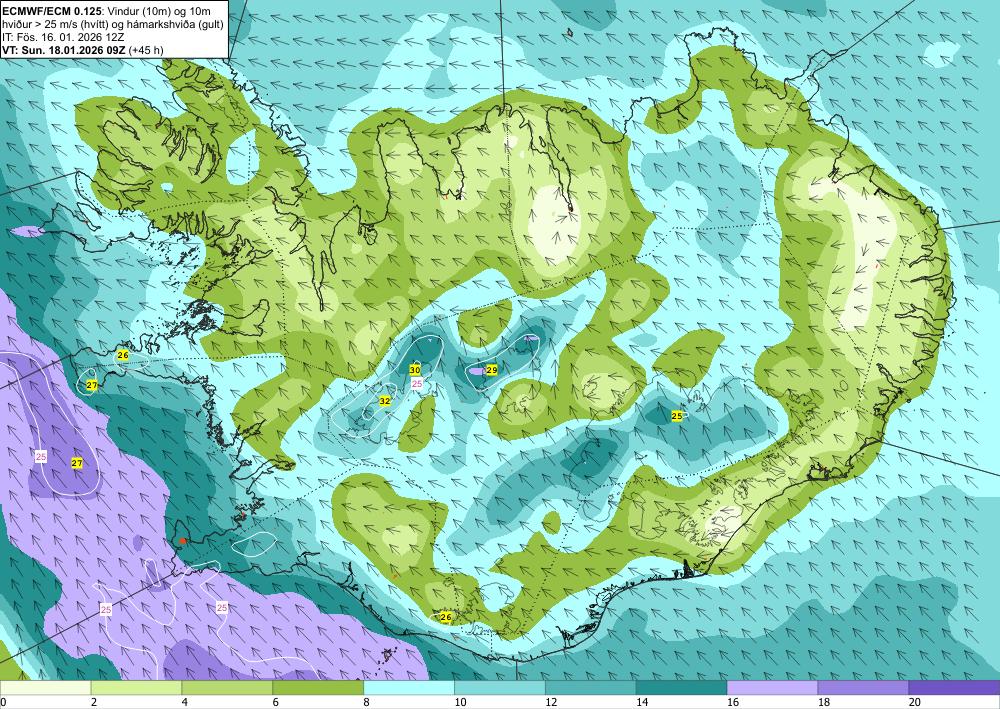Click the title line 'ECMWF/ECM 0.125: Vindur (10m) og 10m'
The height and width of the screenshot is (709, 1000).
[x=105, y=11]
